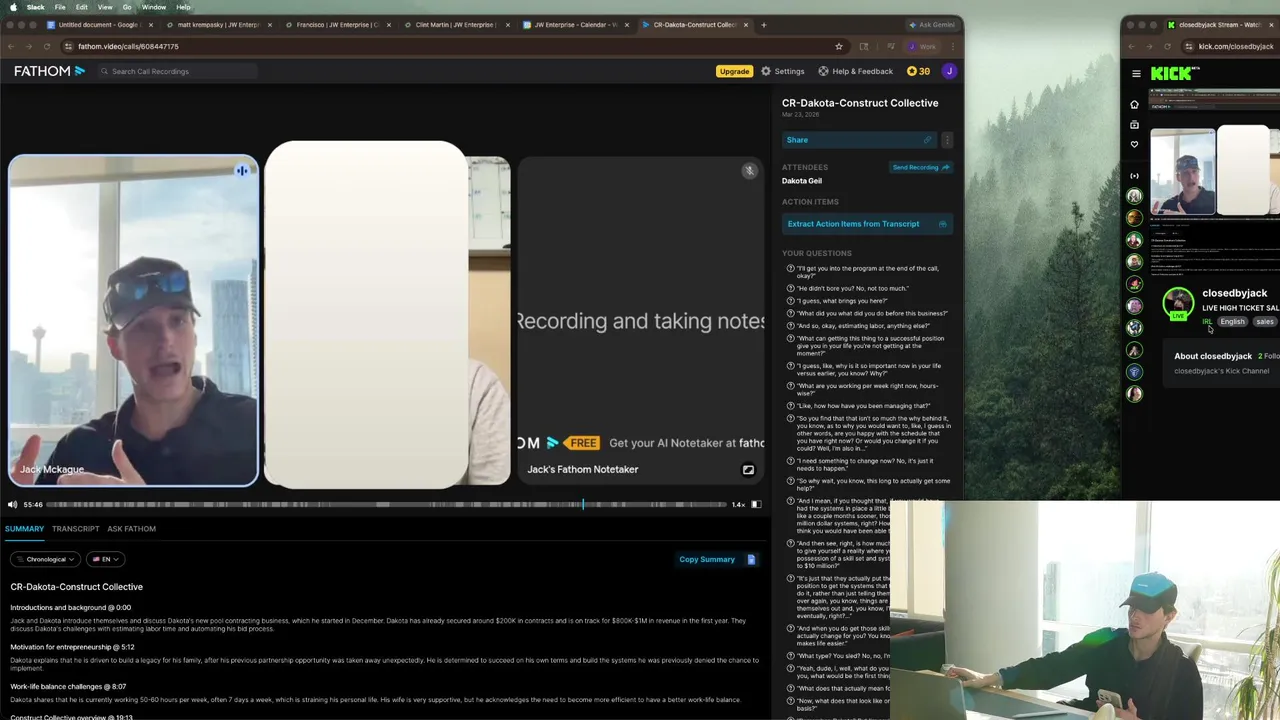Viewport: 1280px width, 720px height.
Task: Toggle fullscreen on the video player
Action: click(x=756, y=504)
